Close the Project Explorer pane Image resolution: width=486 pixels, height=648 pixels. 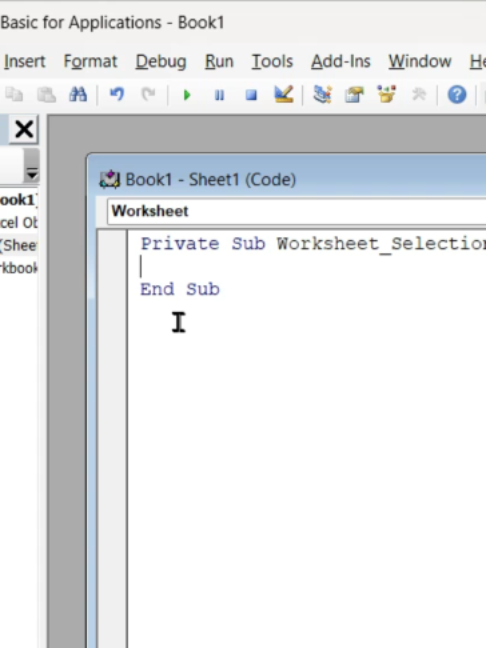24,129
